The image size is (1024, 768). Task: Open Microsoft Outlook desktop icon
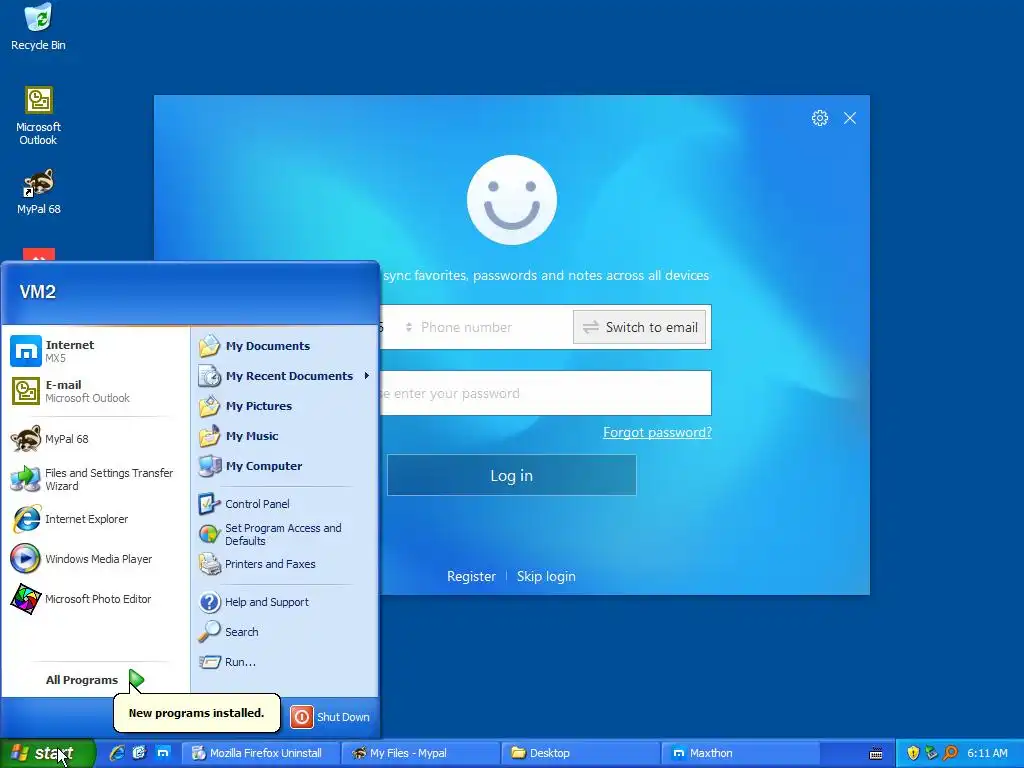click(x=39, y=116)
